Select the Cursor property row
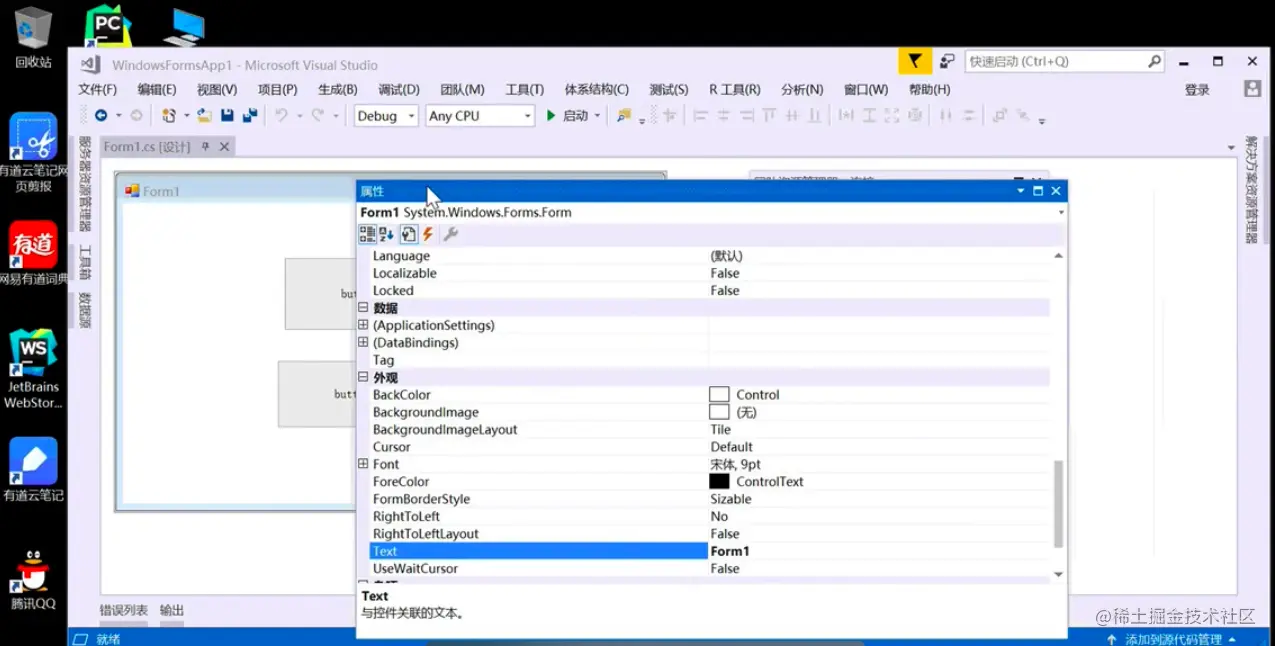Screen dimensions: 1275x646 pos(709,447)
